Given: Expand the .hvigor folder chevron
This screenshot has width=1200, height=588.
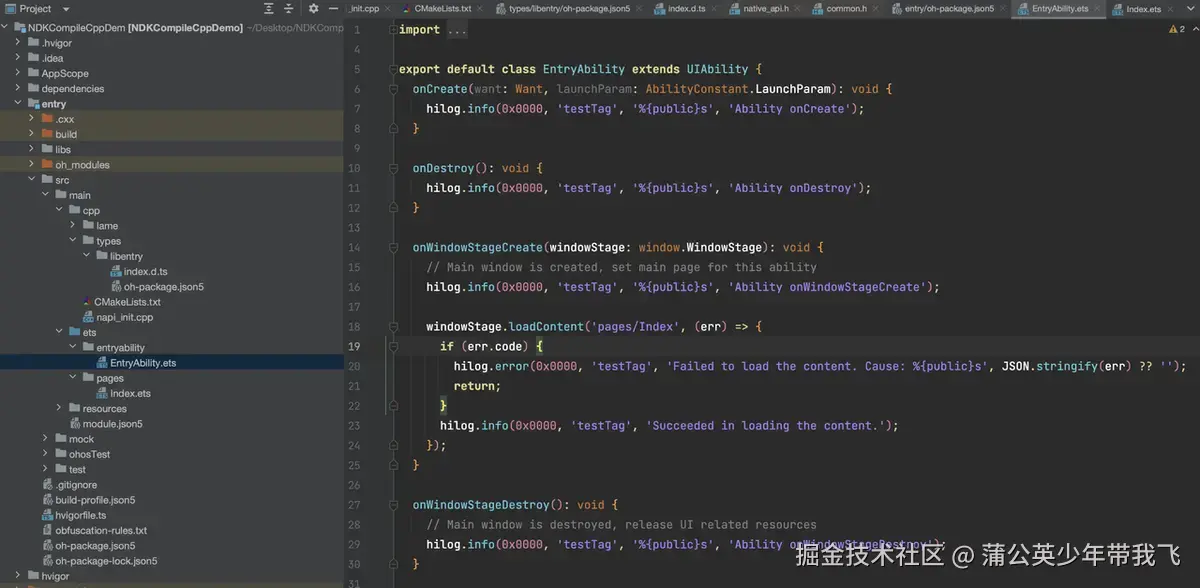Looking at the screenshot, I should coord(19,43).
